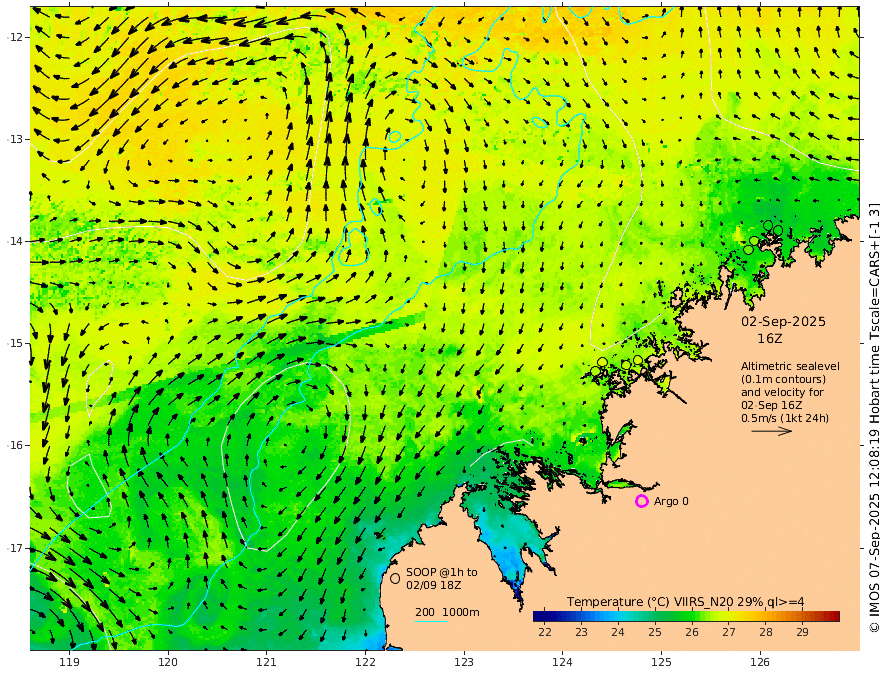The image size is (880, 680).
Task: Click the '16Z' time label
Action: (769, 338)
